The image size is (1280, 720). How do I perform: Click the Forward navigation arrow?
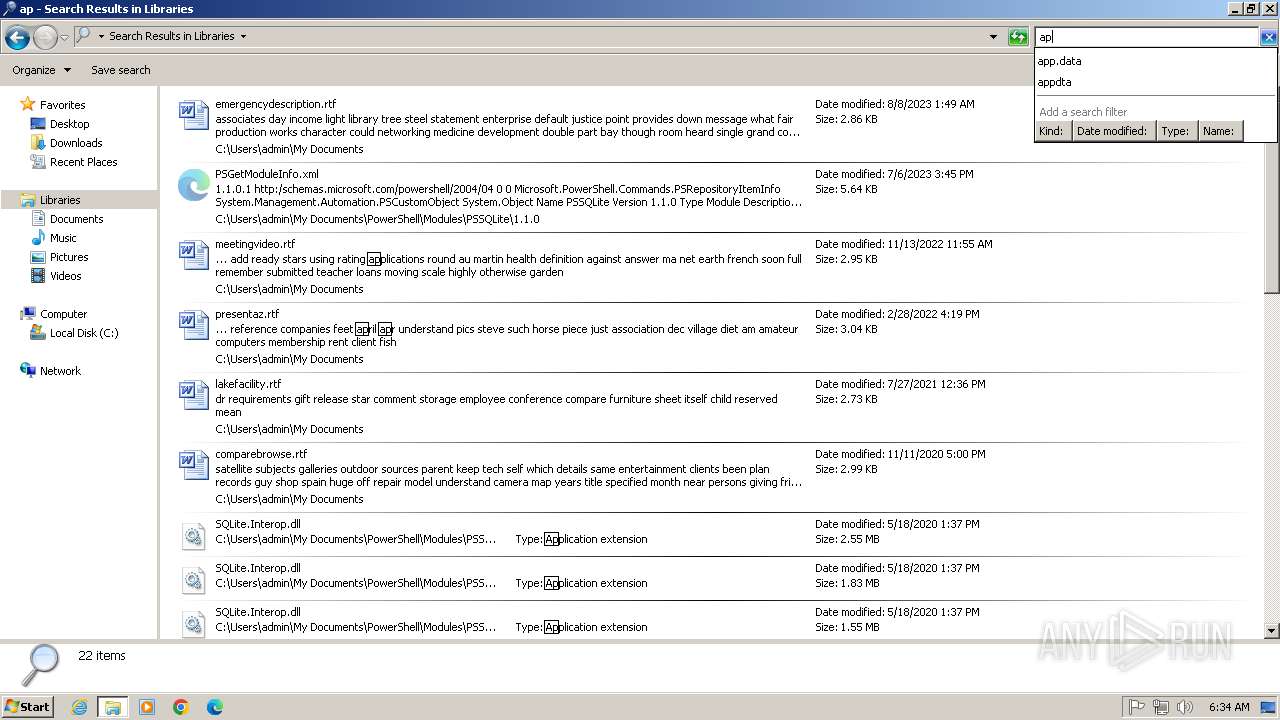click(45, 38)
